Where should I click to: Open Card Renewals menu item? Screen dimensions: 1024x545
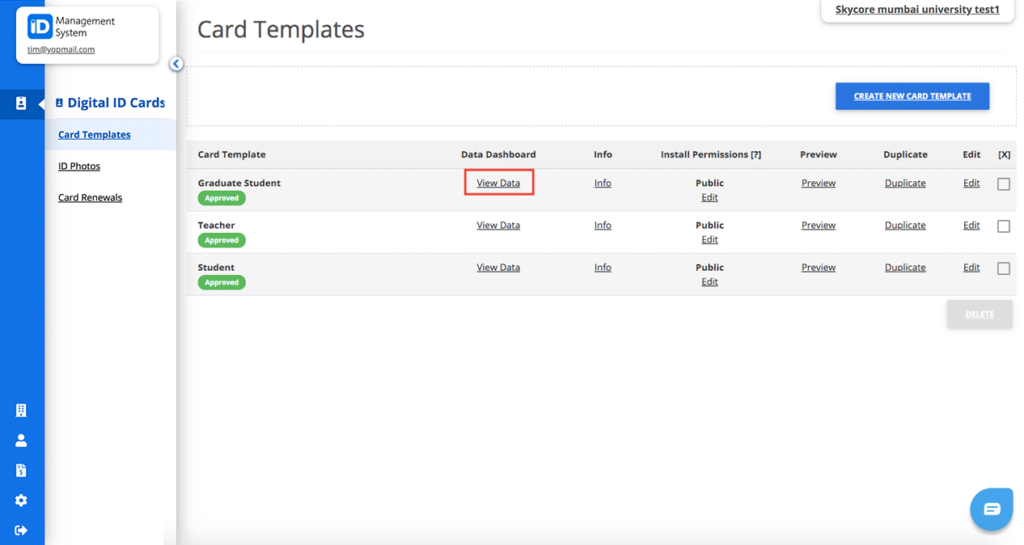(90, 197)
